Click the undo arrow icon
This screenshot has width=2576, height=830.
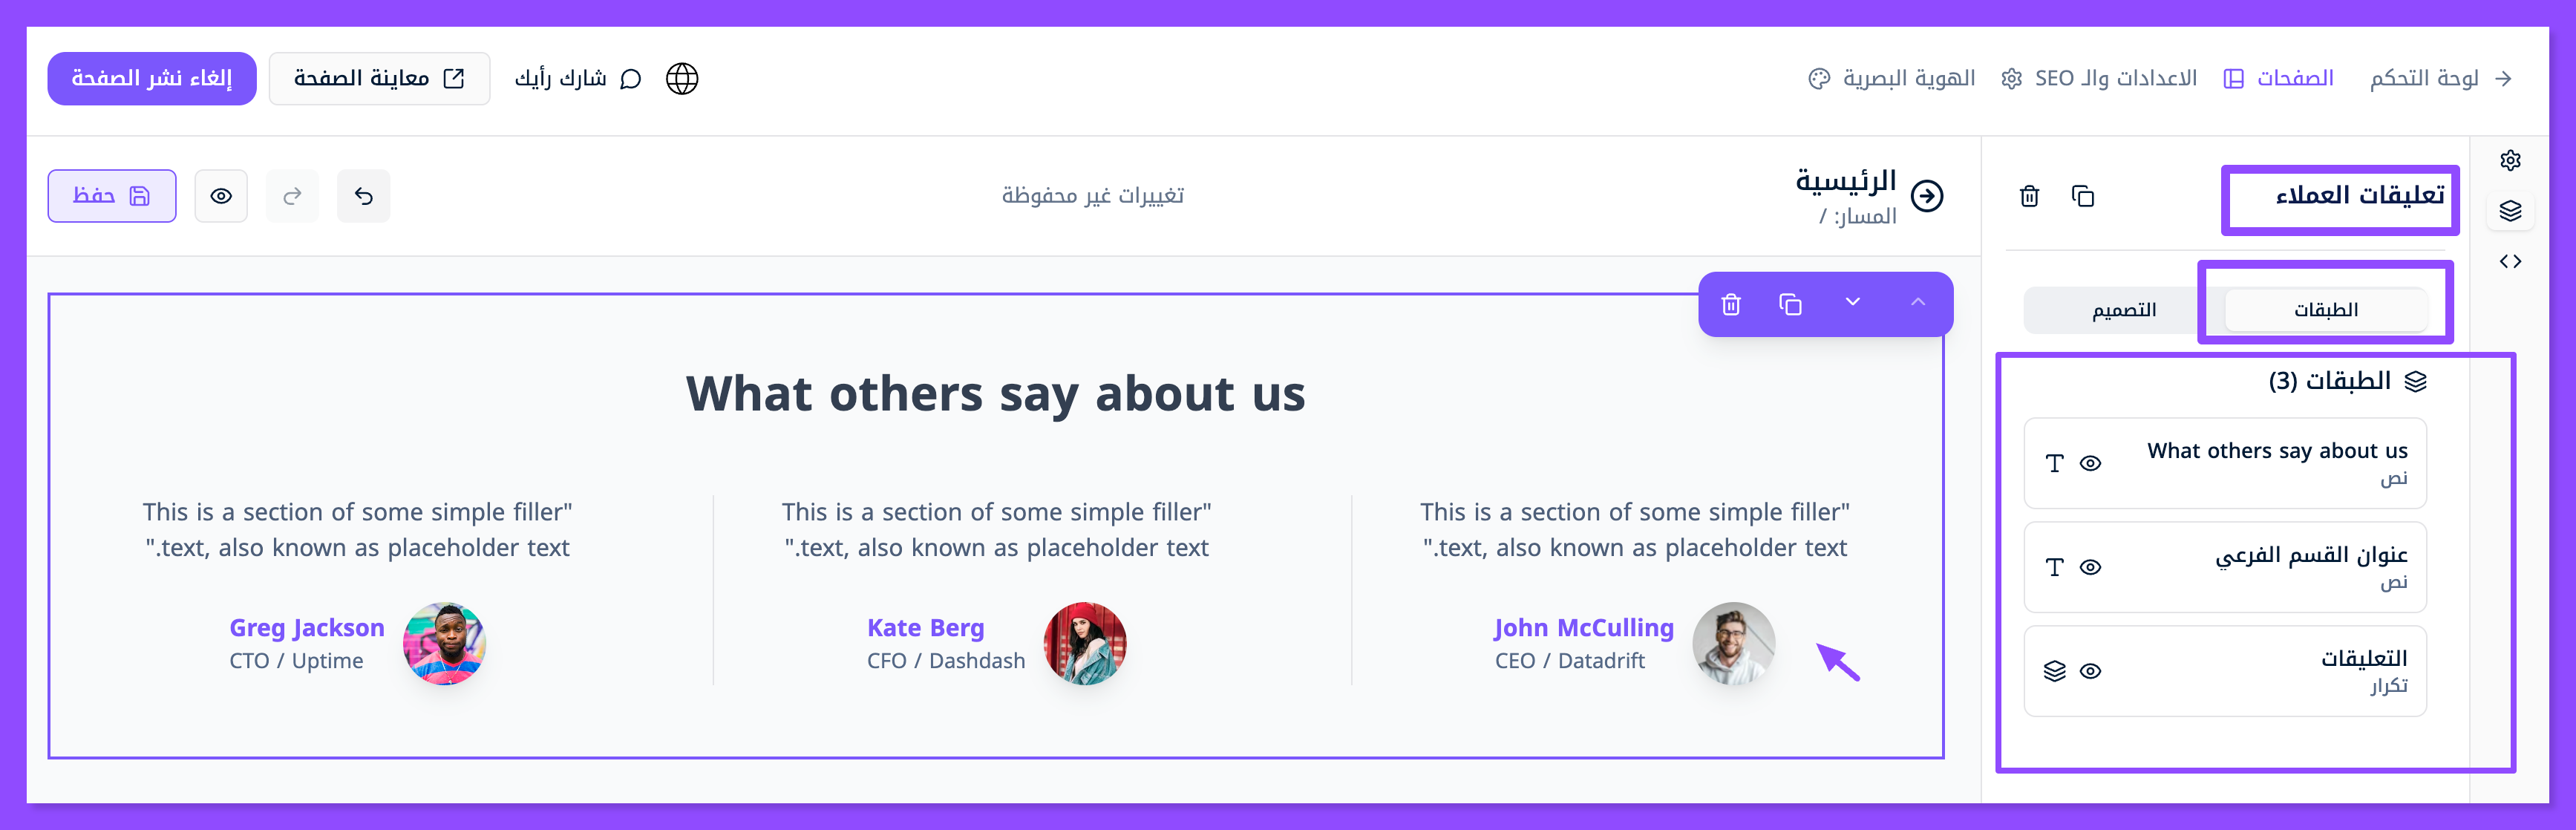(364, 196)
